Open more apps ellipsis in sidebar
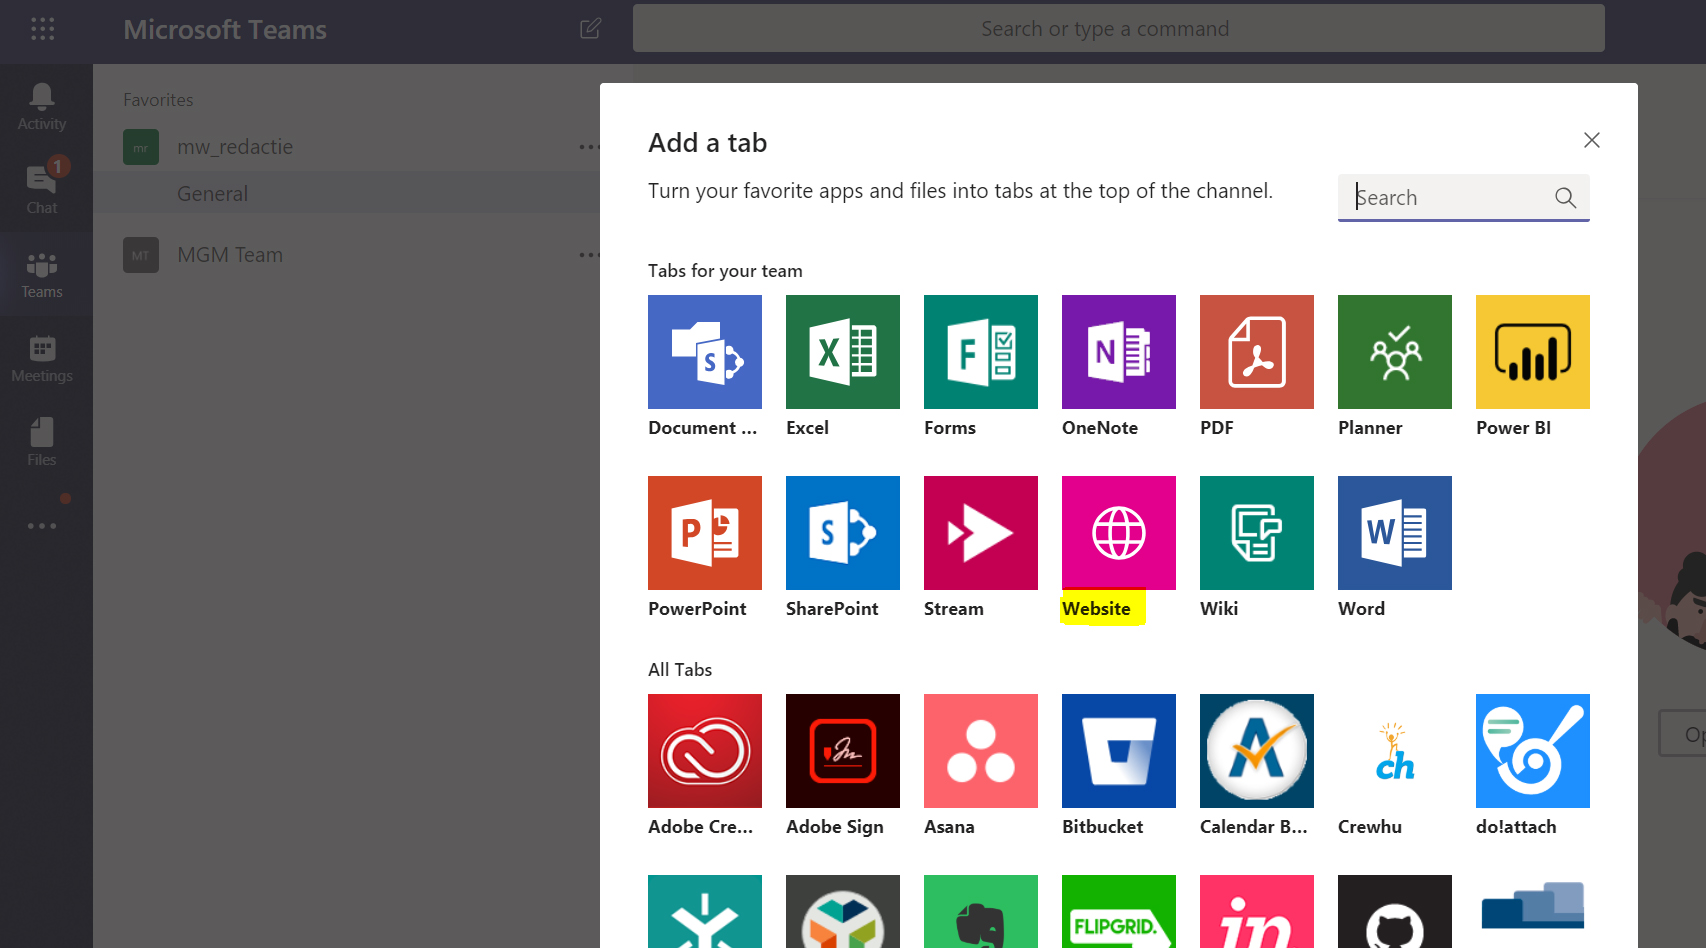Image resolution: width=1706 pixels, height=948 pixels. click(x=42, y=526)
